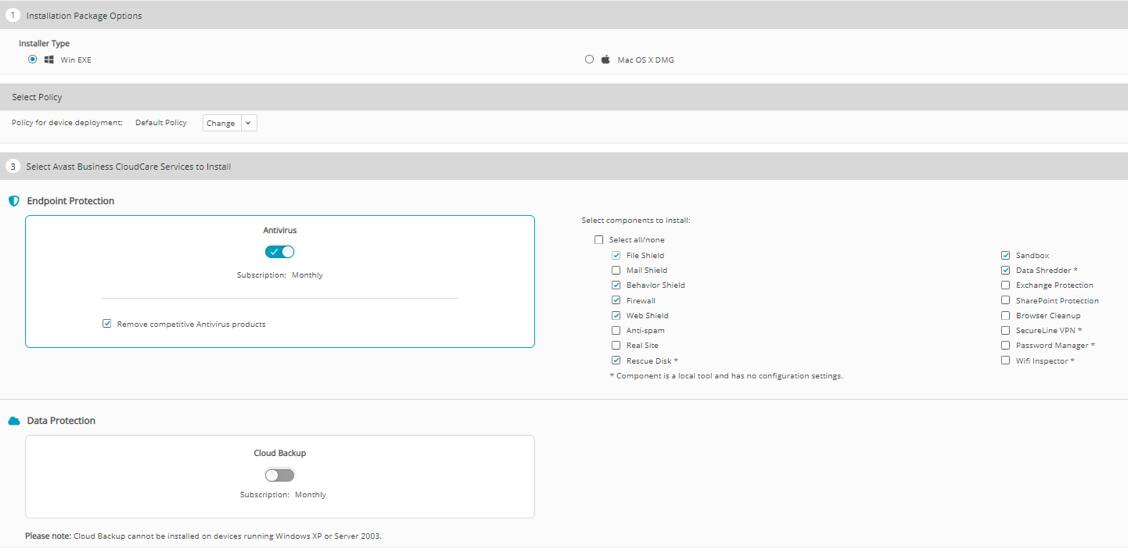Uncheck the Firewall component

[616, 300]
